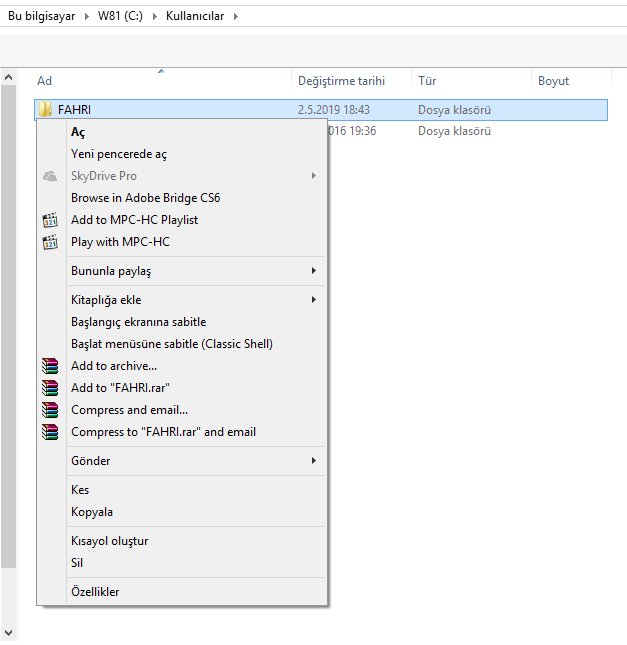Expand the Gönder submenu arrow
Screen dimensions: 627x645
[314, 461]
